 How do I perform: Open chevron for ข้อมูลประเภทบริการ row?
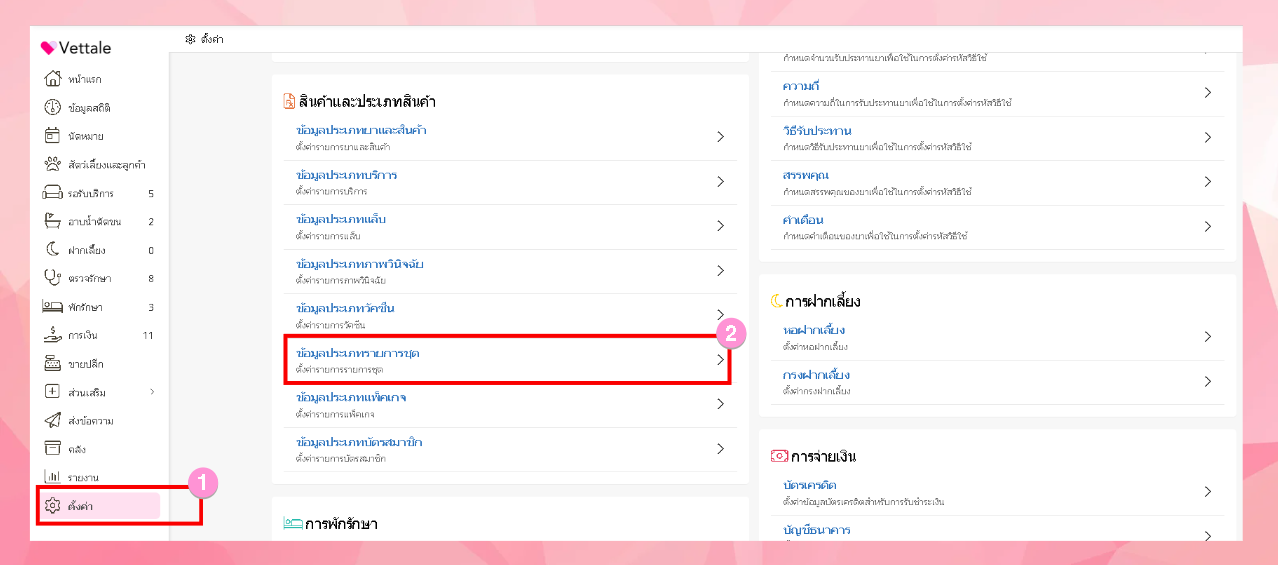[720, 182]
